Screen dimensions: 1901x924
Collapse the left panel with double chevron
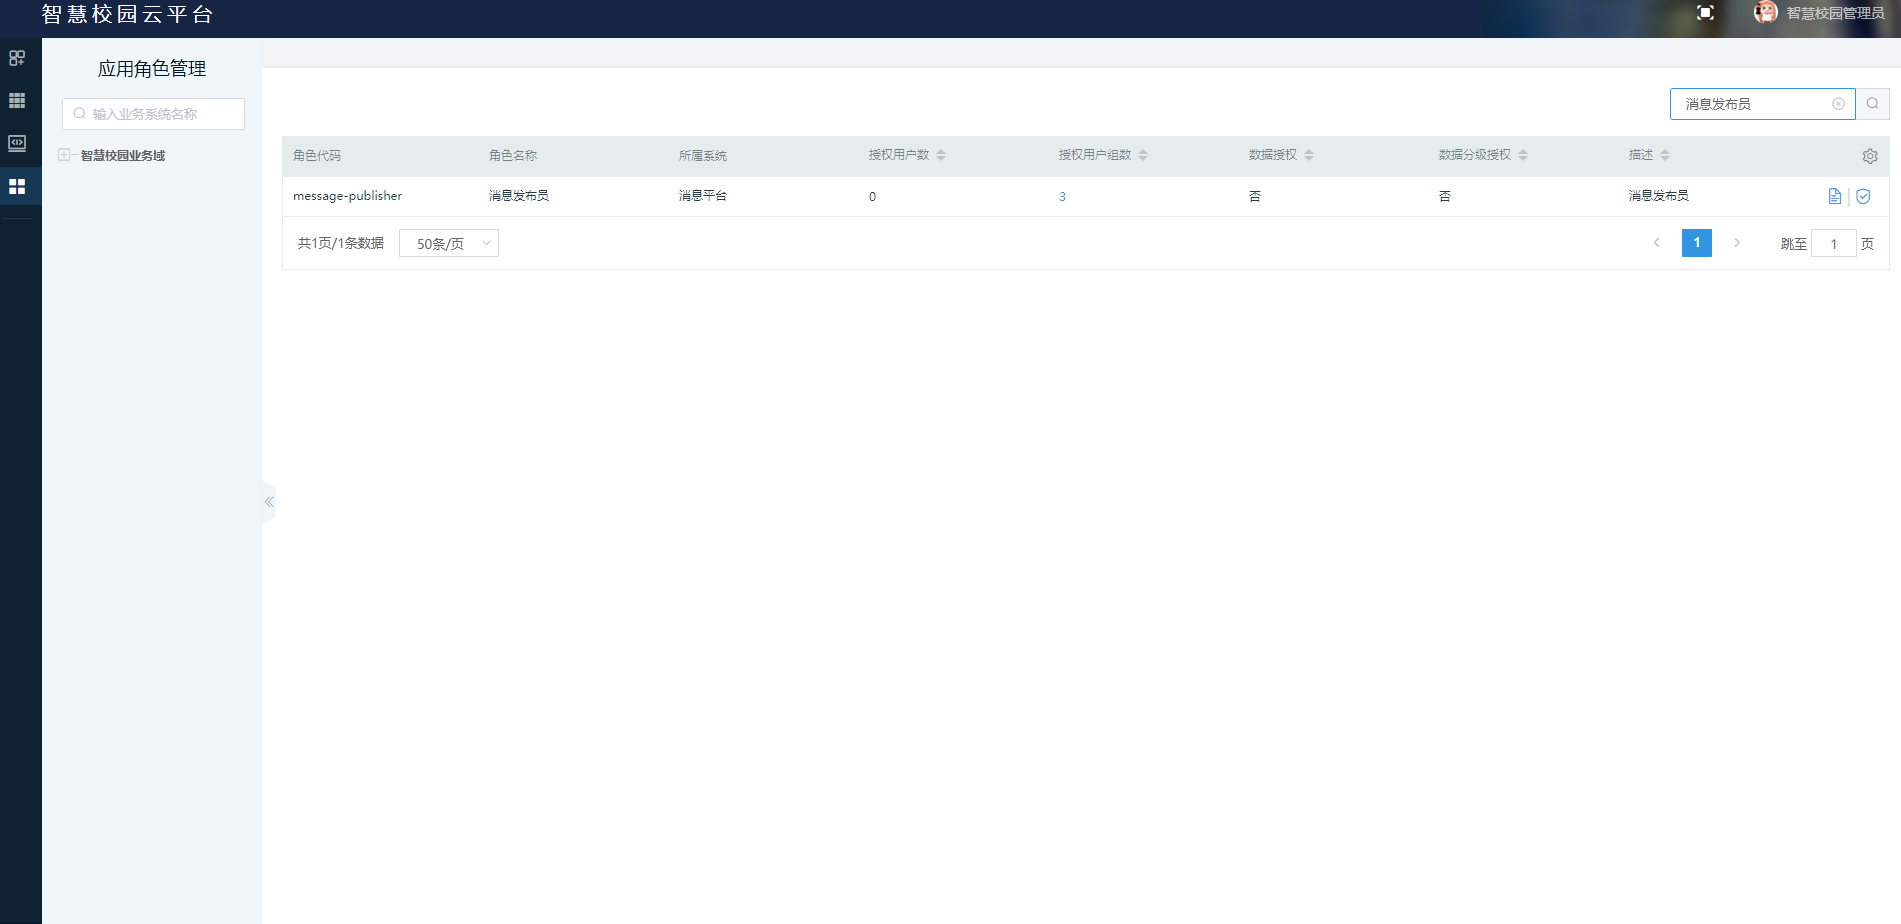coord(269,502)
